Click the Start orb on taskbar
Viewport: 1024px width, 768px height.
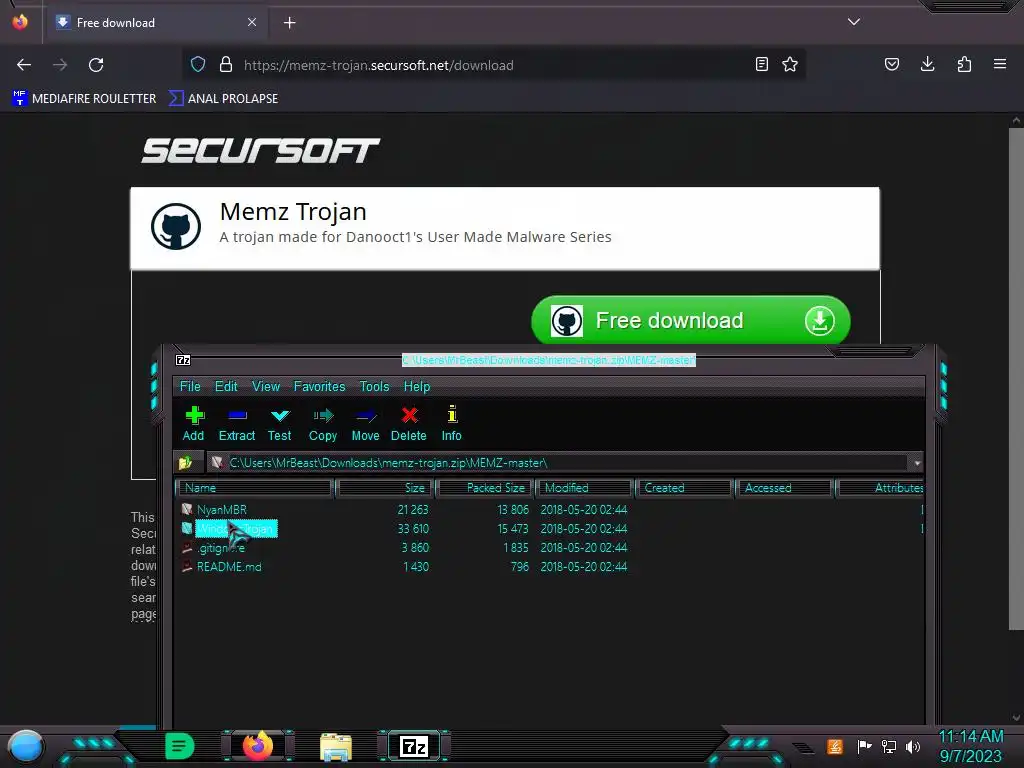[25, 748]
